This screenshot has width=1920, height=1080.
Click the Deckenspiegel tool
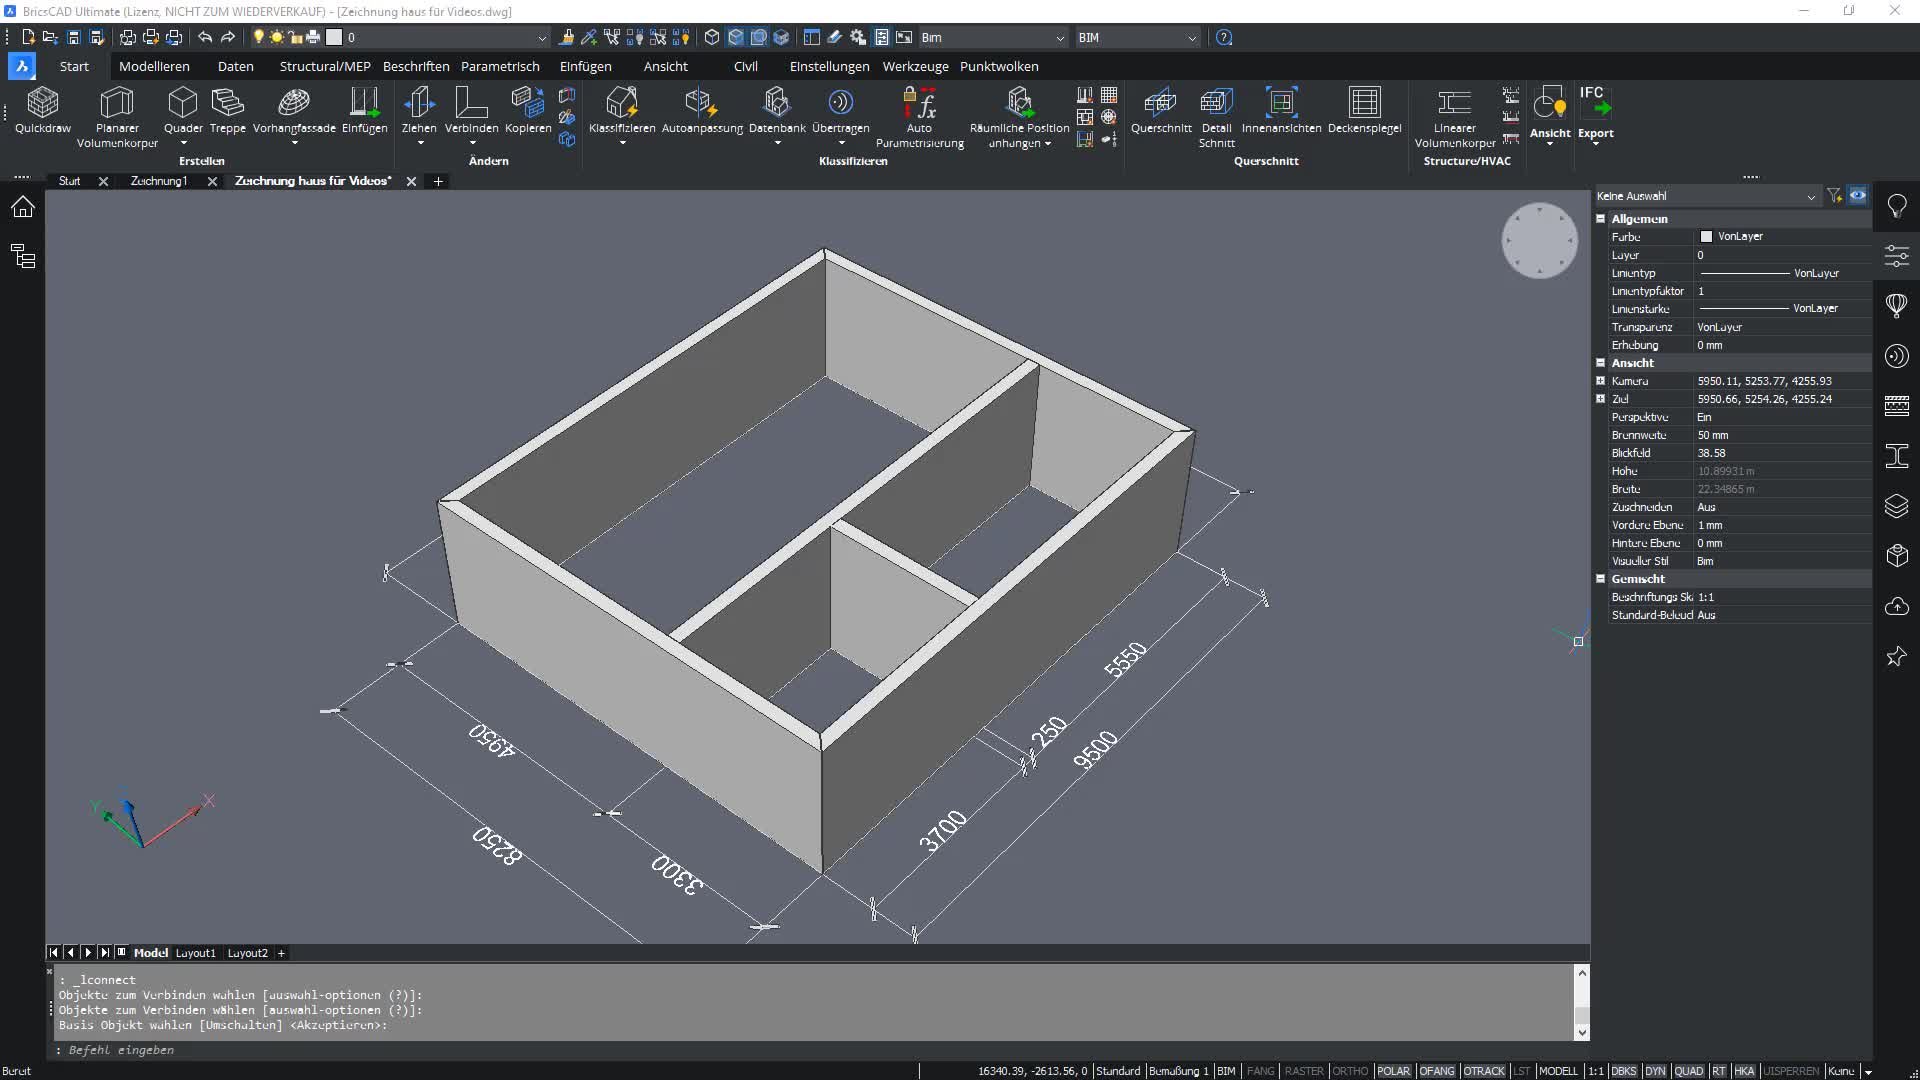(x=1364, y=110)
